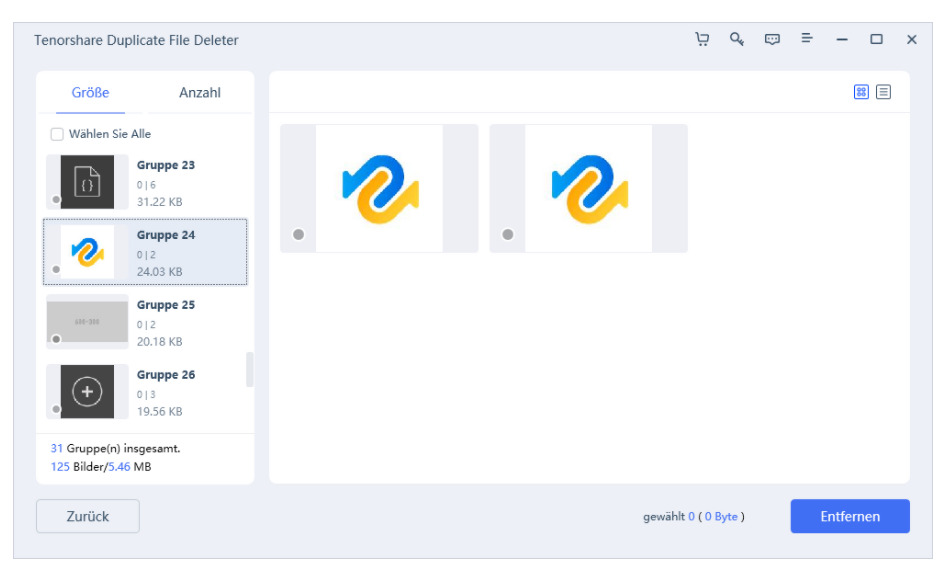This screenshot has height=583, width=947.
Task: Select the Gruppe 26 label
Action: pos(165,375)
